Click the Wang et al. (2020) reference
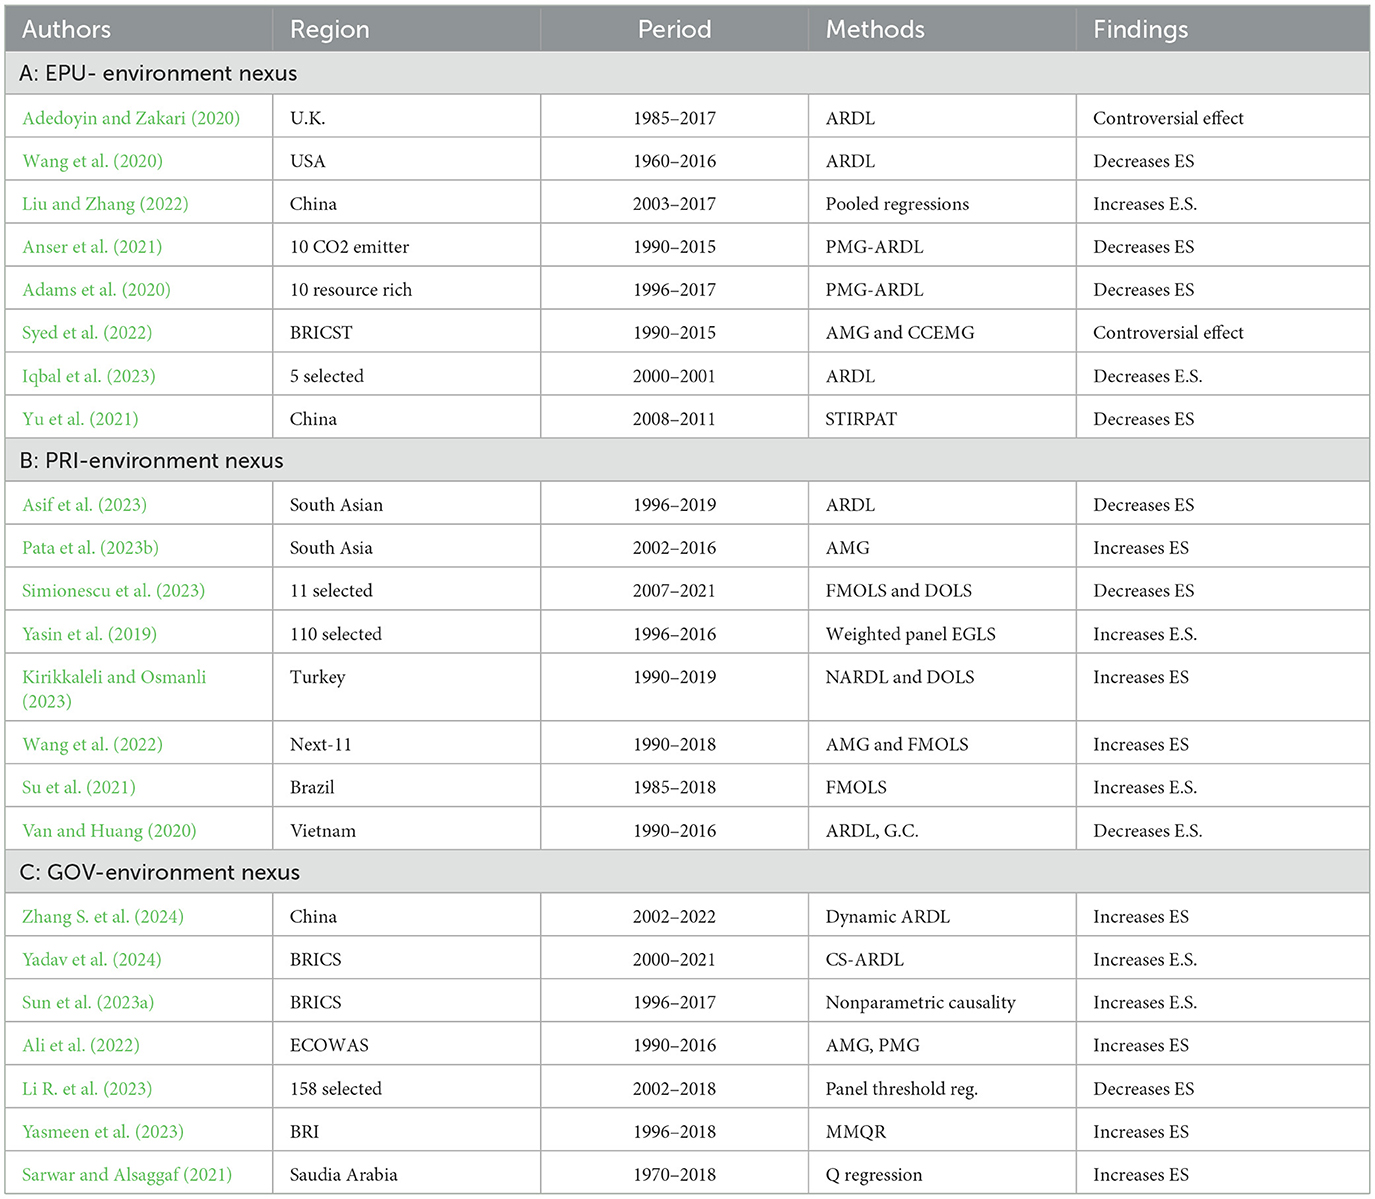 (92, 161)
